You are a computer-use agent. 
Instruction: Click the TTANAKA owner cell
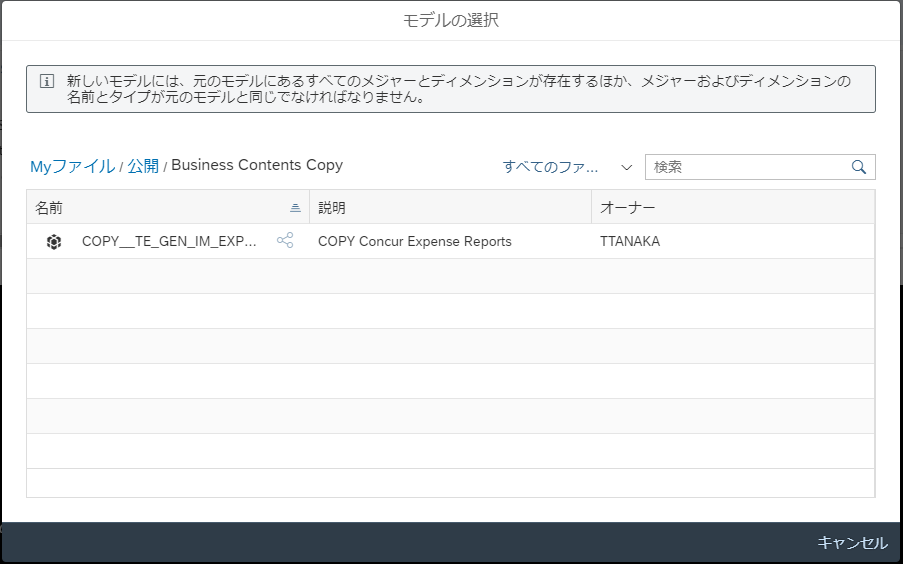tap(629, 241)
